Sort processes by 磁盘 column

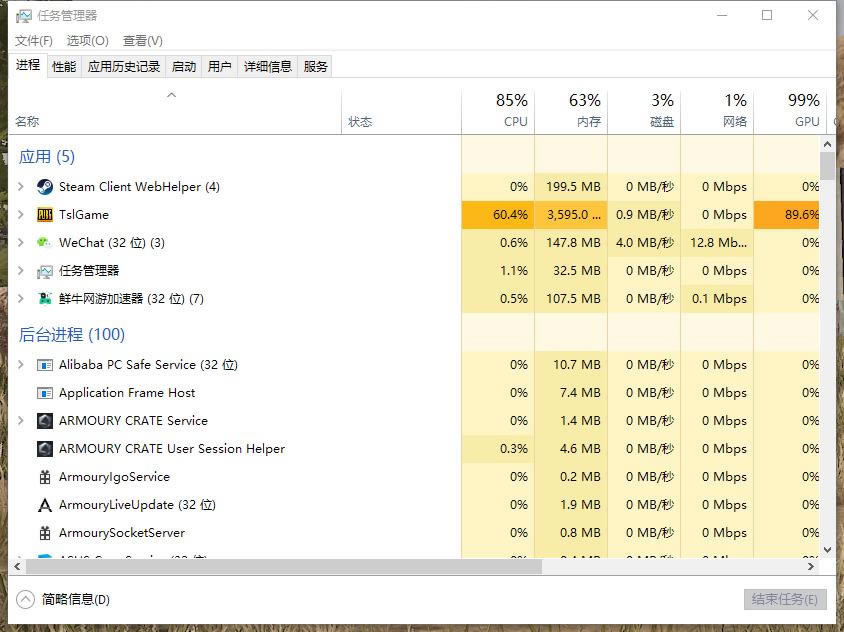[644, 112]
